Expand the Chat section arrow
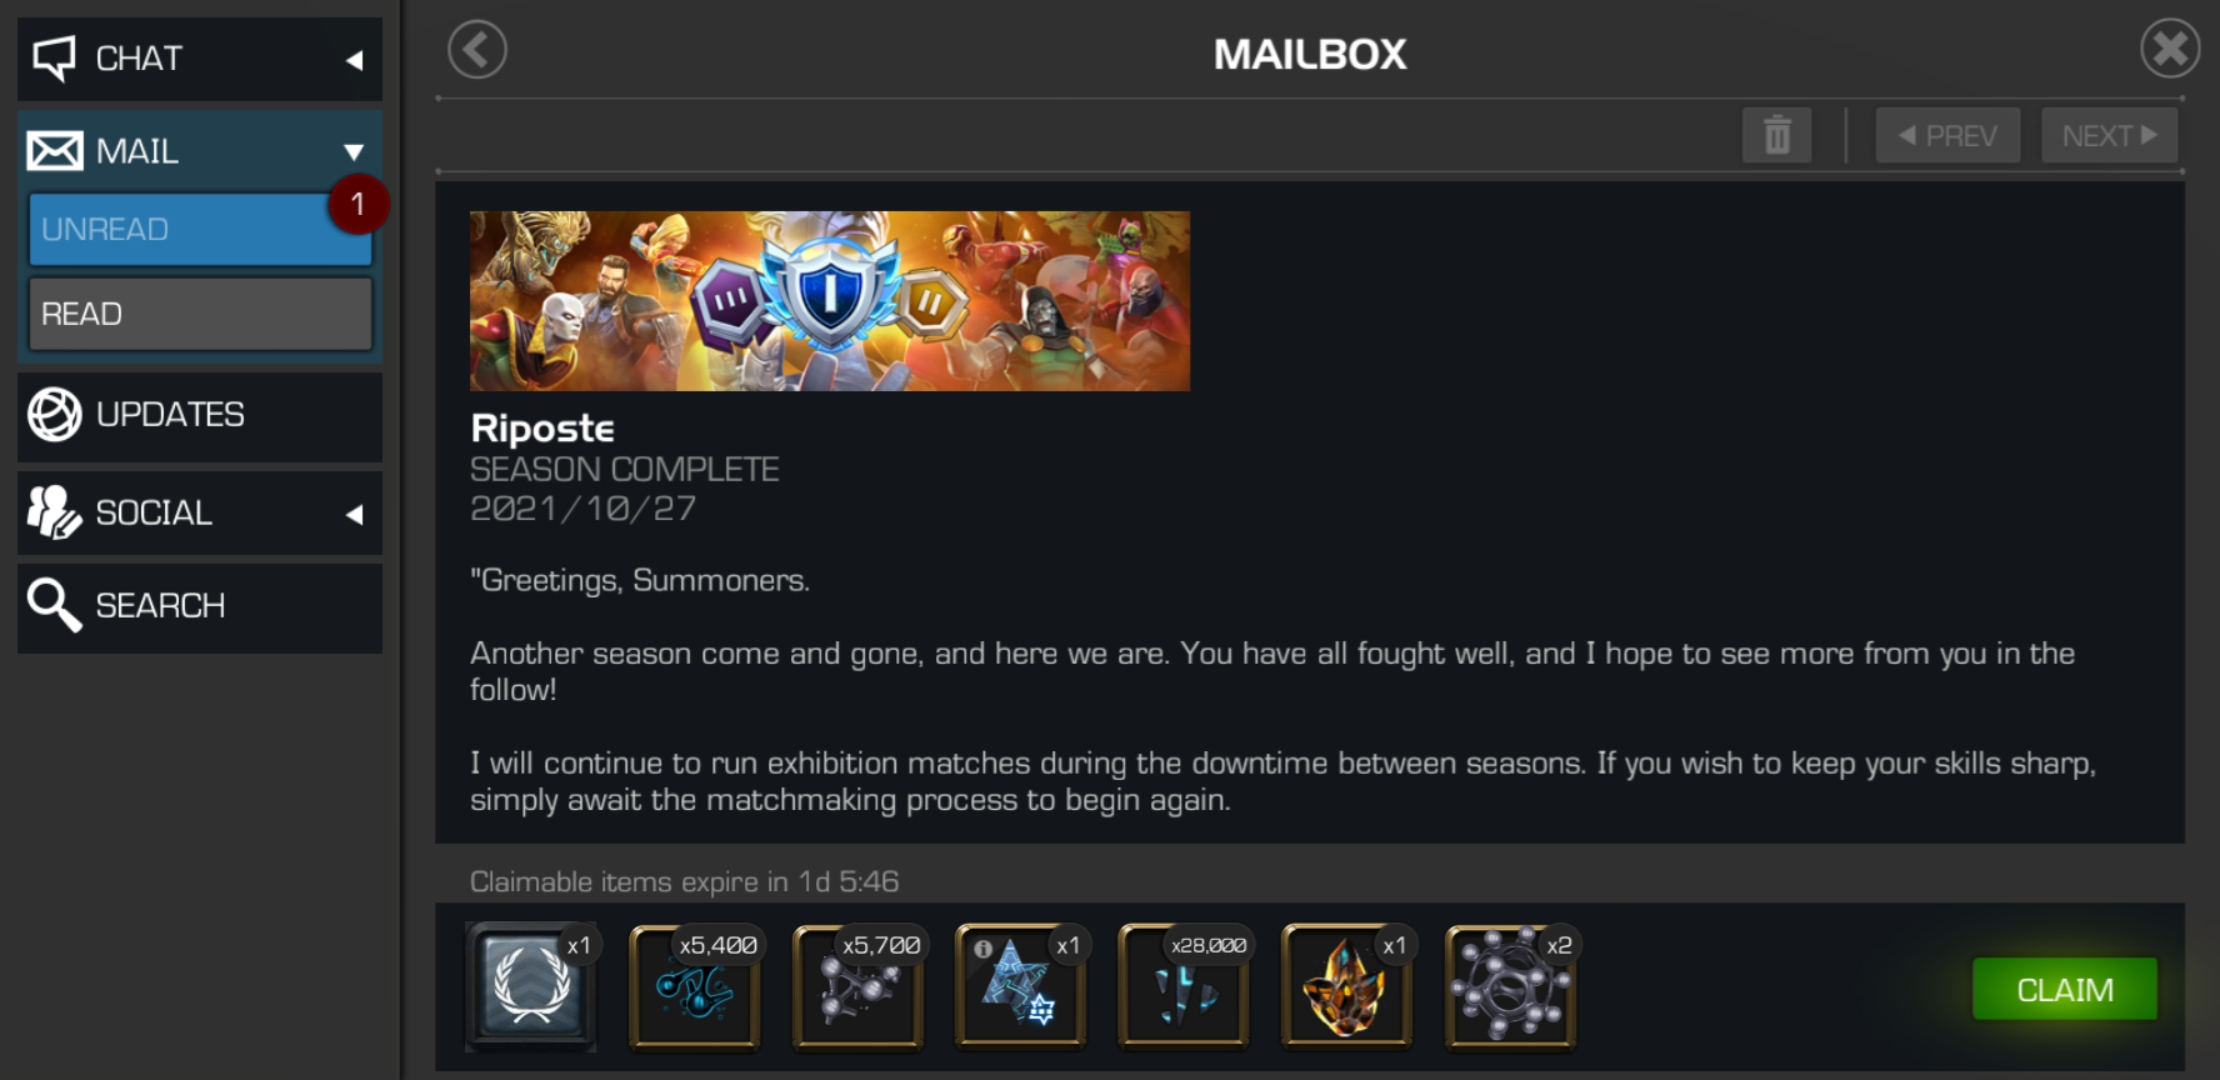2220x1080 pixels. 354,60
